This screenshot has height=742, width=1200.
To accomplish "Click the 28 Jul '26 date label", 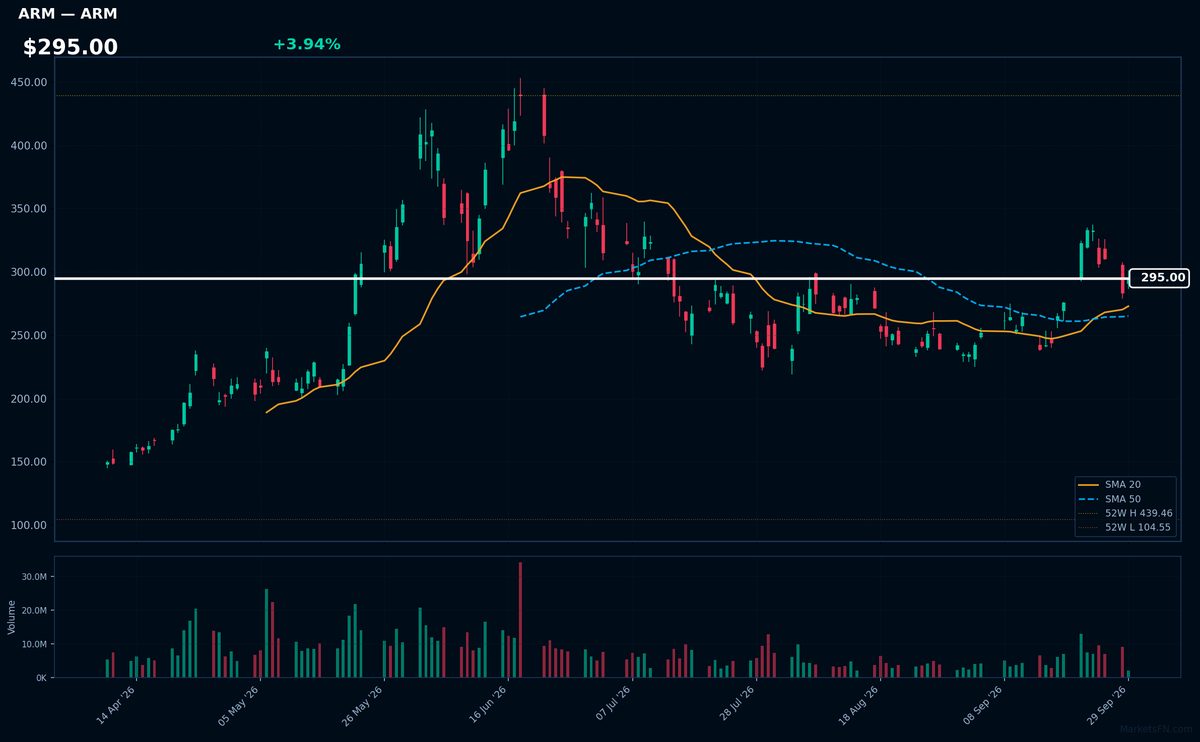I will [736, 706].
